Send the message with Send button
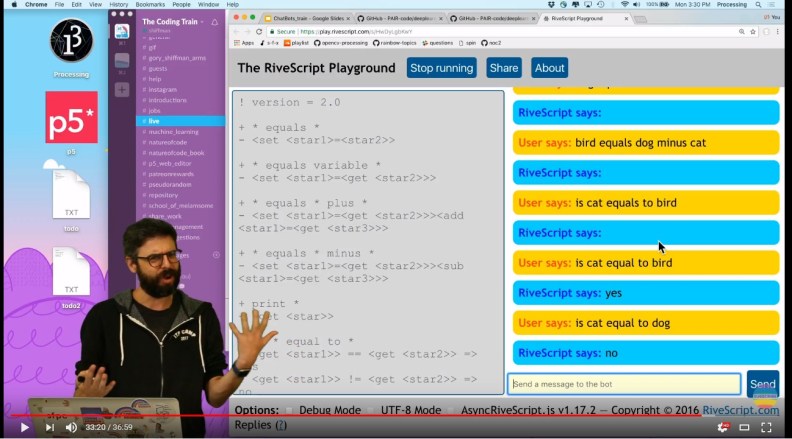 pyautogui.click(x=762, y=384)
